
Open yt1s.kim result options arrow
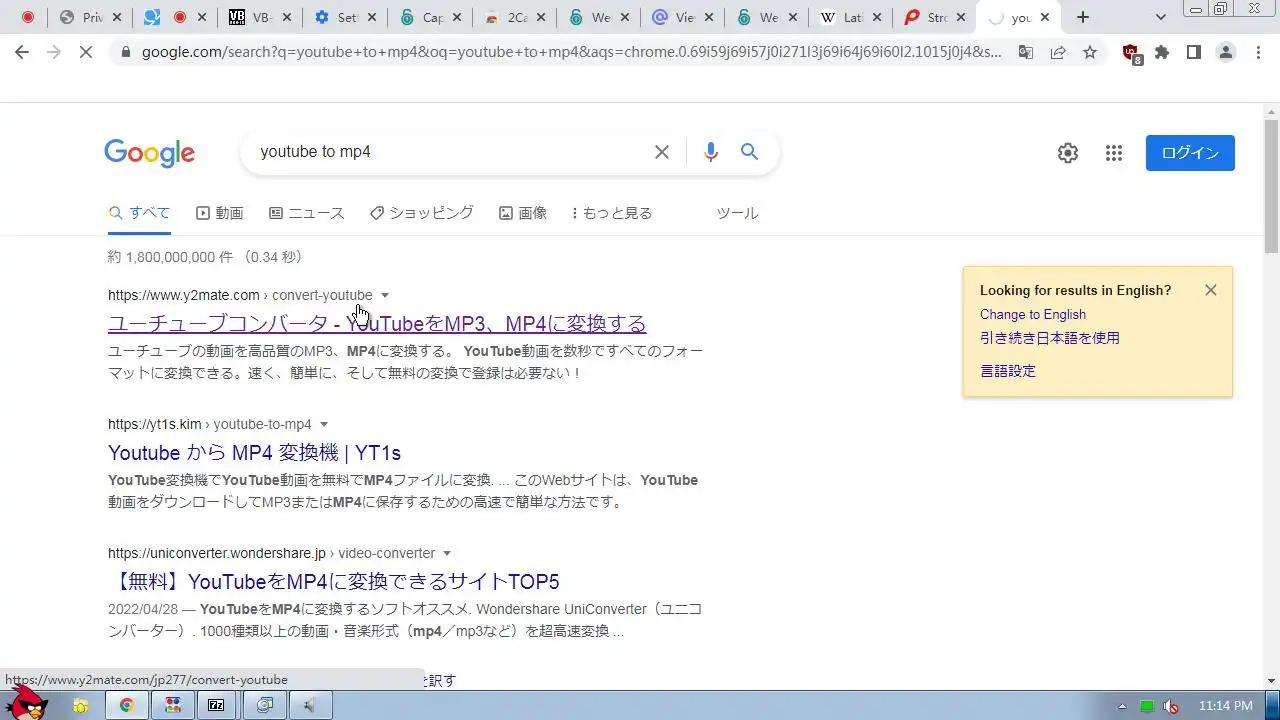coord(324,424)
